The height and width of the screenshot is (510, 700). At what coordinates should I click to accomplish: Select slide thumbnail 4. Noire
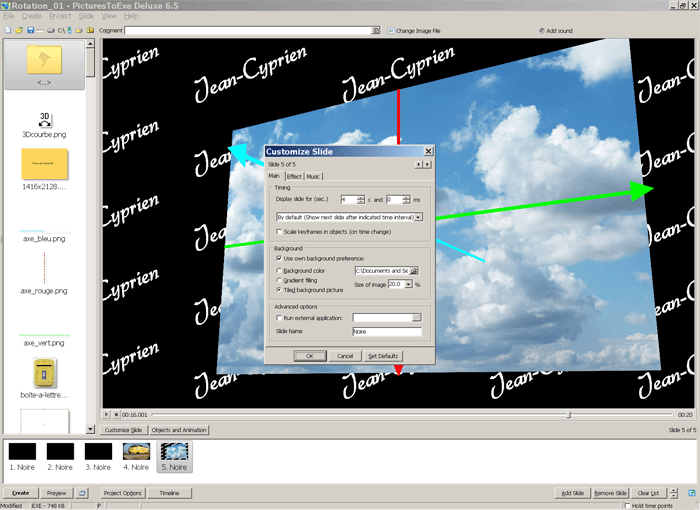(136, 456)
